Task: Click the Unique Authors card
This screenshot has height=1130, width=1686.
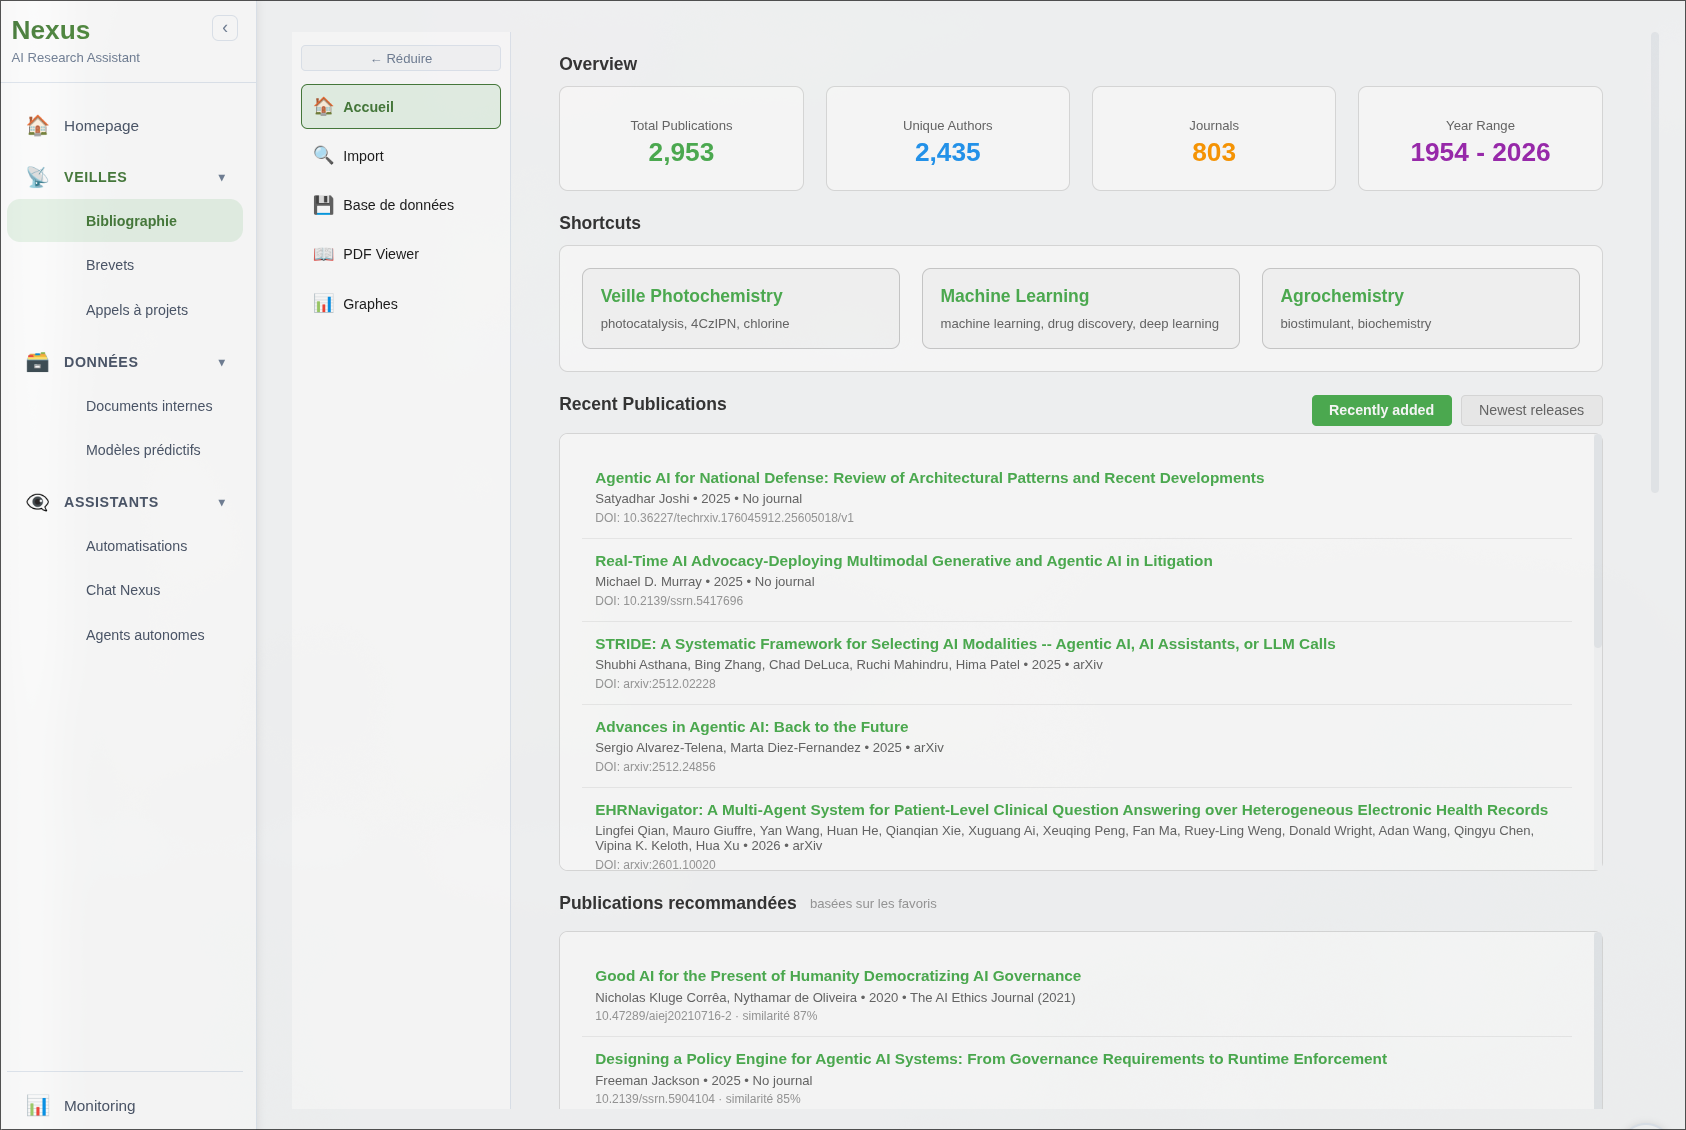Action: pos(947,138)
